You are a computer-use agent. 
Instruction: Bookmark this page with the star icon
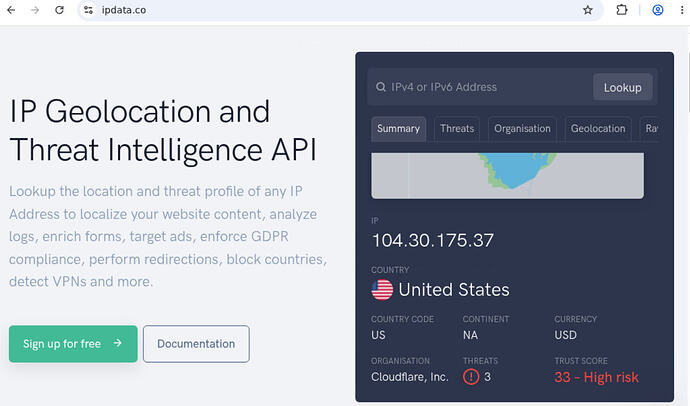pyautogui.click(x=587, y=10)
